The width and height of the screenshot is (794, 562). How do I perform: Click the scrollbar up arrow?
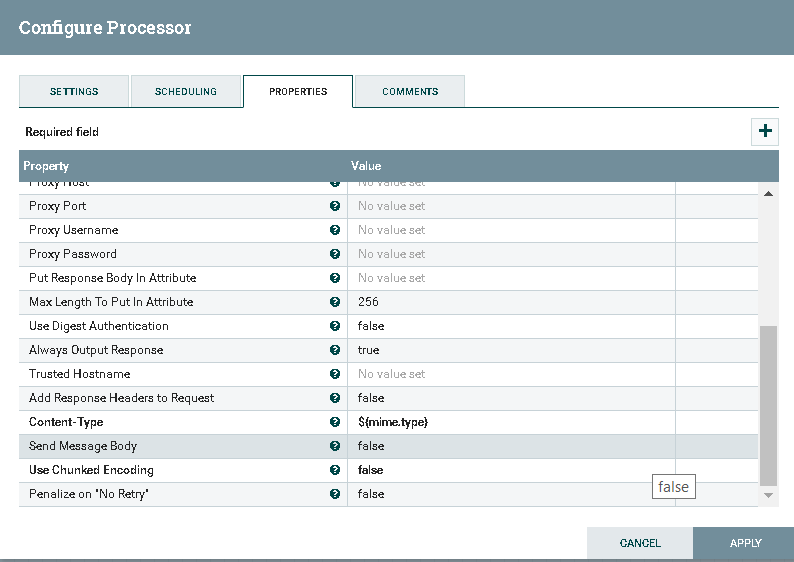[x=768, y=193]
